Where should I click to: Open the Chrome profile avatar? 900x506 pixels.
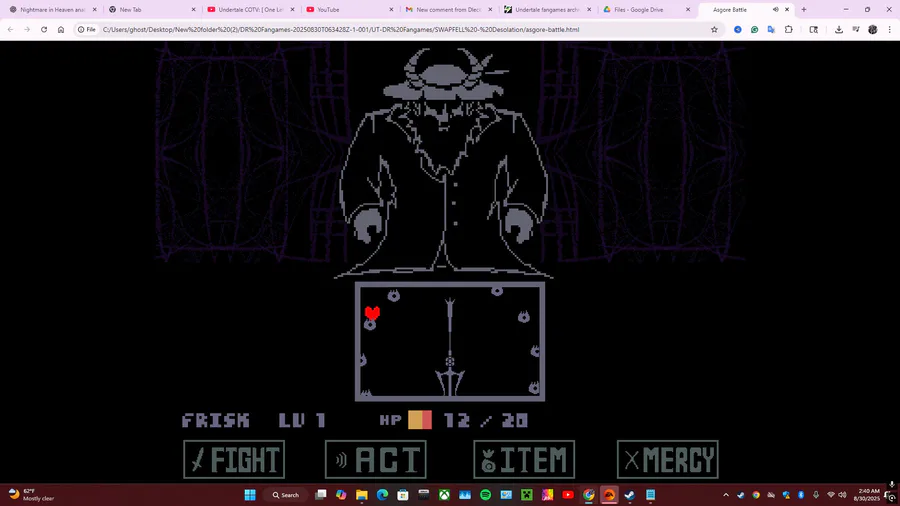pos(872,29)
